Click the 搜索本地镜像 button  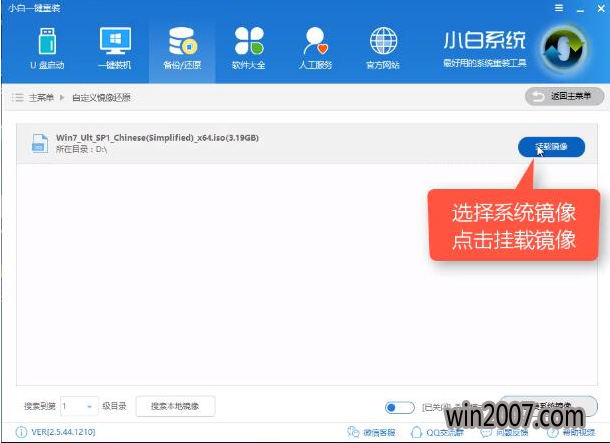tap(175, 406)
